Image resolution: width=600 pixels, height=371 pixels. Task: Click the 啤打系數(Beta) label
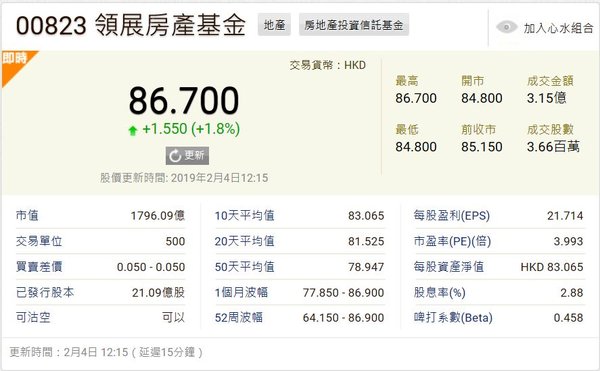click(453, 317)
